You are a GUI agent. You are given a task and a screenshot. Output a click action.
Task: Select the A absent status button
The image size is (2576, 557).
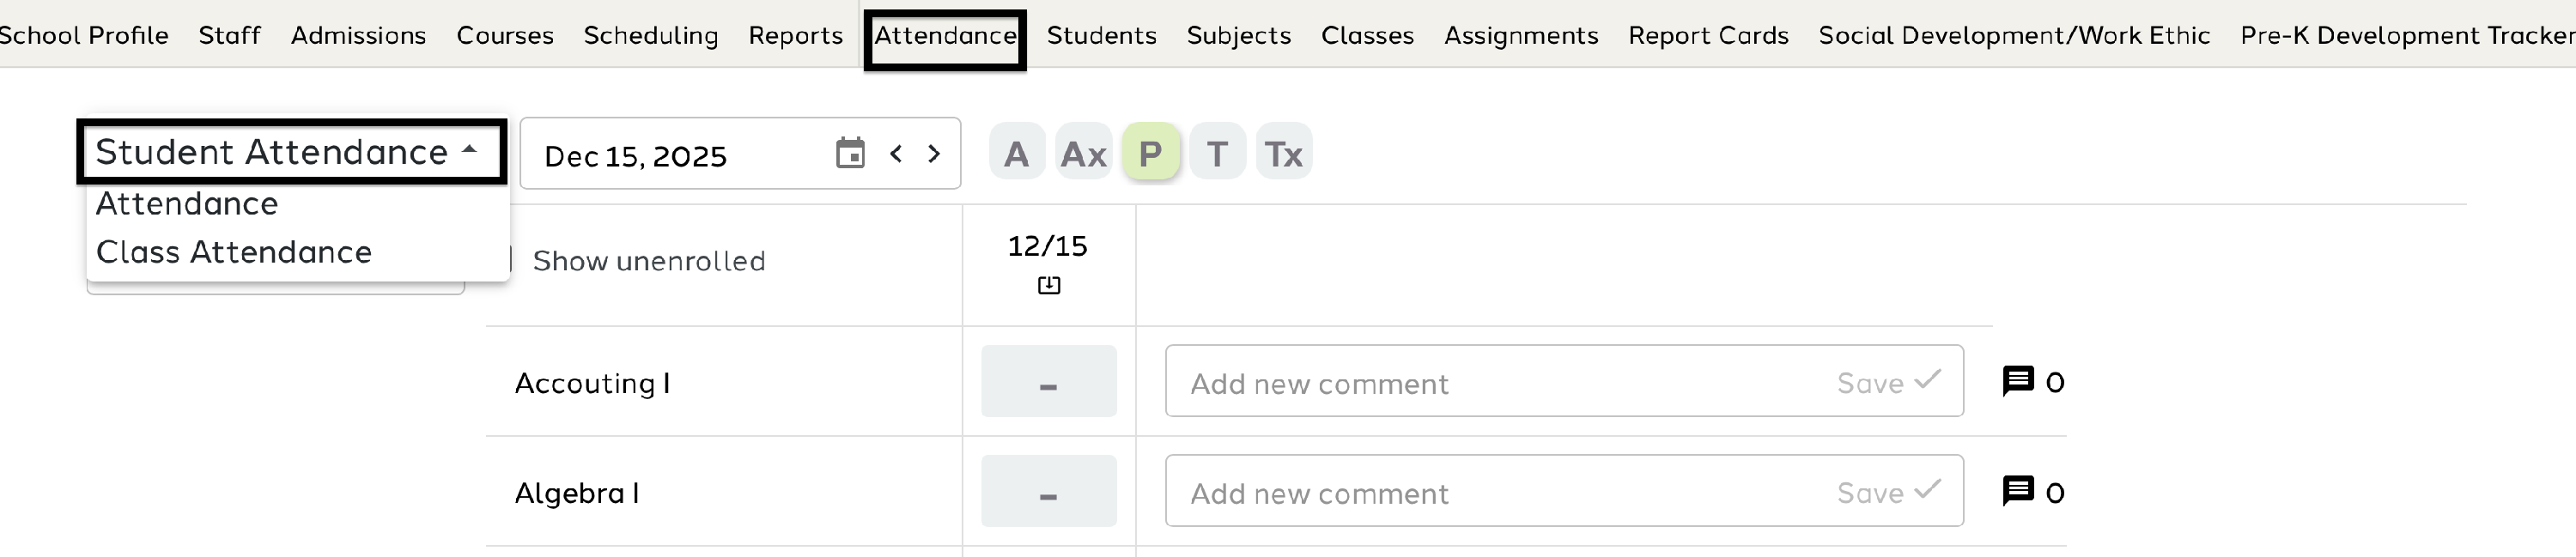point(1016,153)
